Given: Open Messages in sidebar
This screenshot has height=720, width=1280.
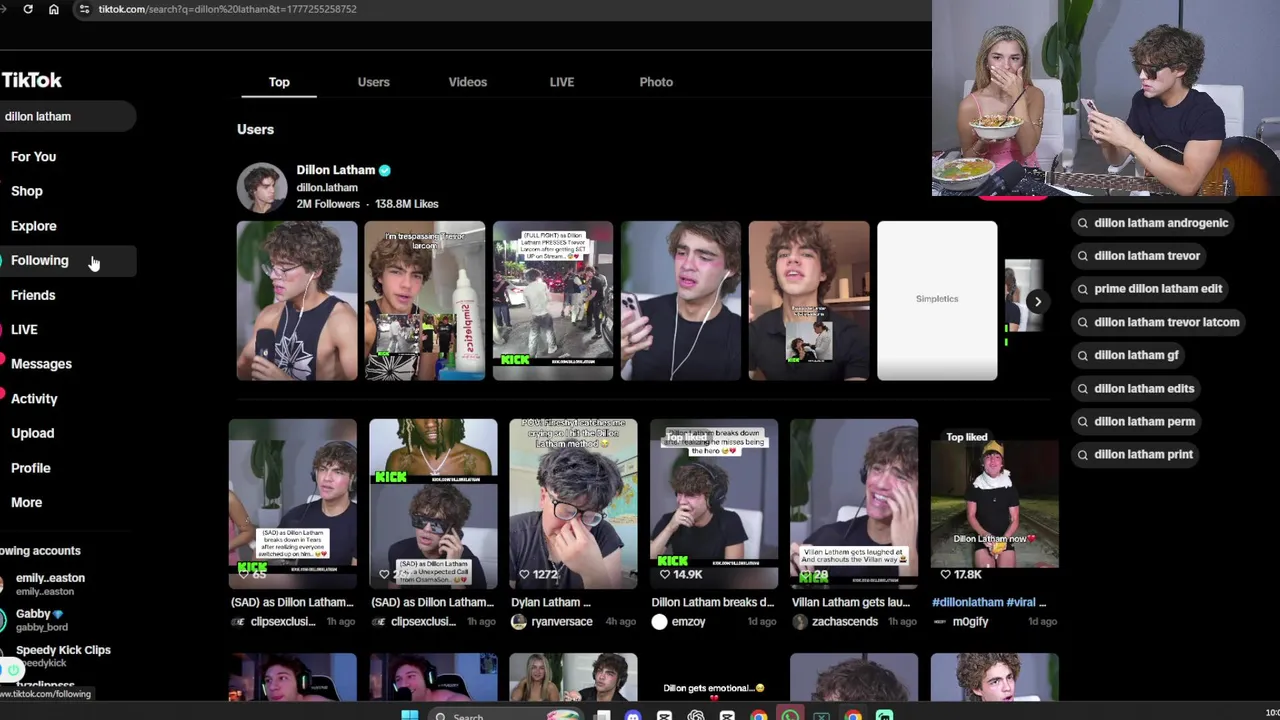Looking at the screenshot, I should coord(41,364).
